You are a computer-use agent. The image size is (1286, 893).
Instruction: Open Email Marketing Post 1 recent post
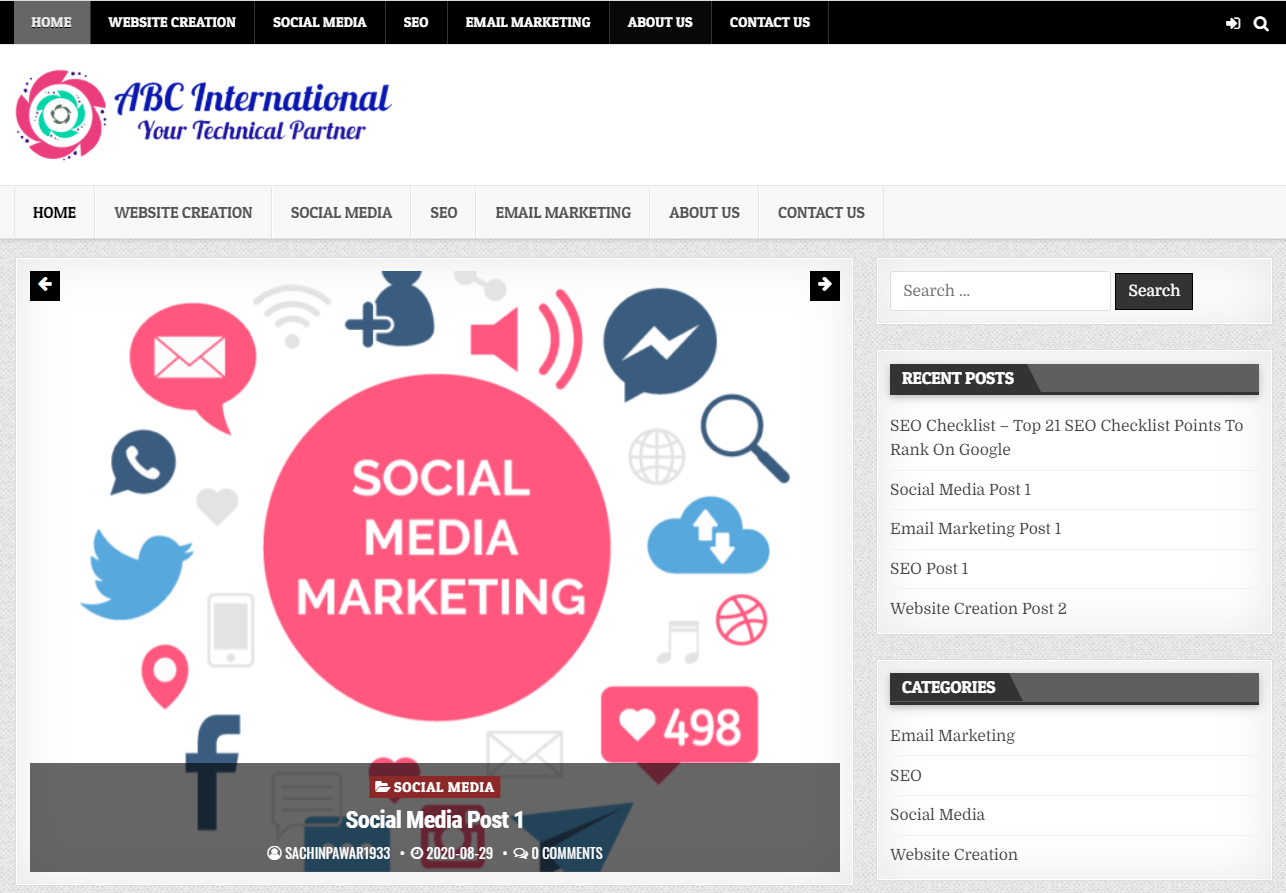[x=975, y=528]
